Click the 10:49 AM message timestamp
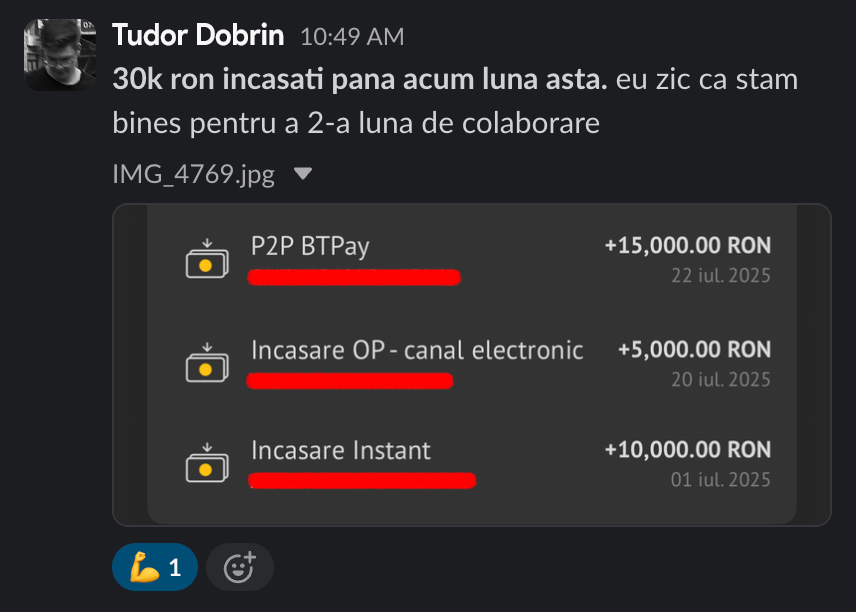This screenshot has height=612, width=856. (x=352, y=37)
